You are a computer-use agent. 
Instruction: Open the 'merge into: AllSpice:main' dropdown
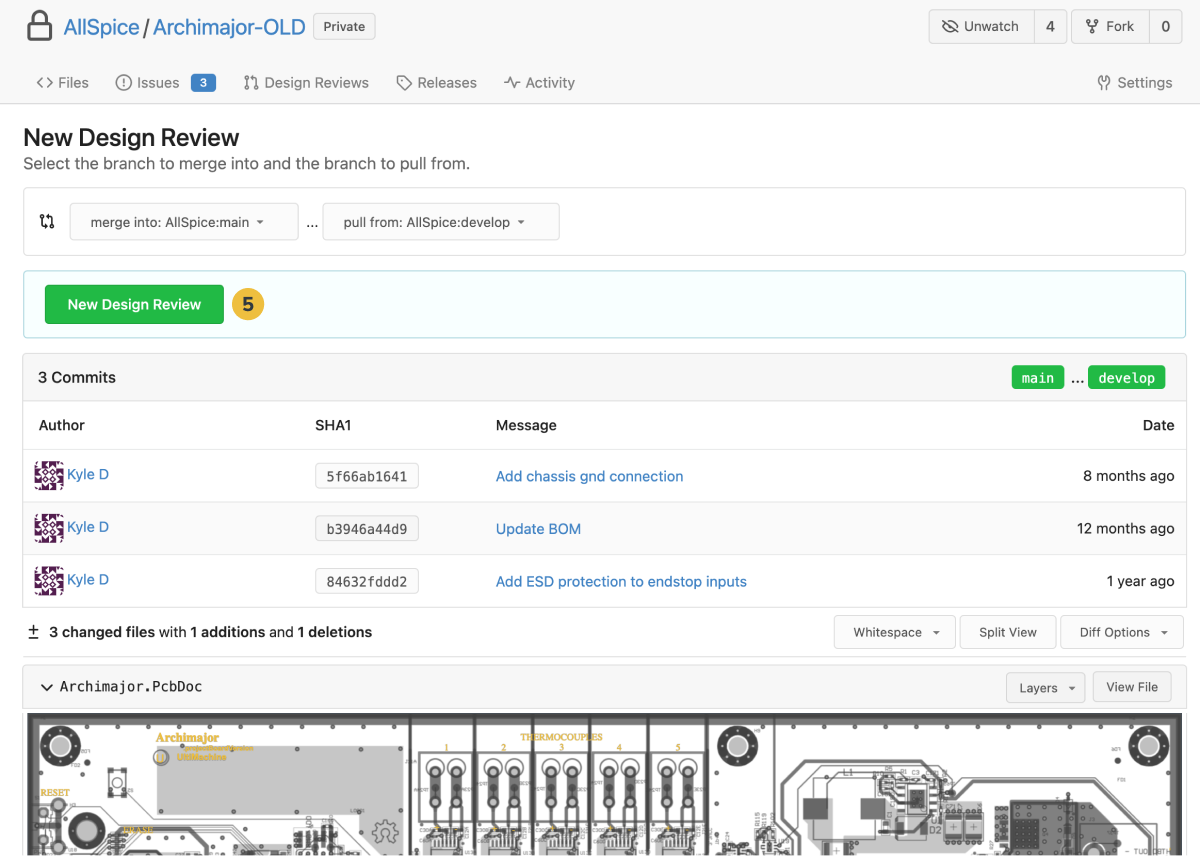[x=184, y=222]
